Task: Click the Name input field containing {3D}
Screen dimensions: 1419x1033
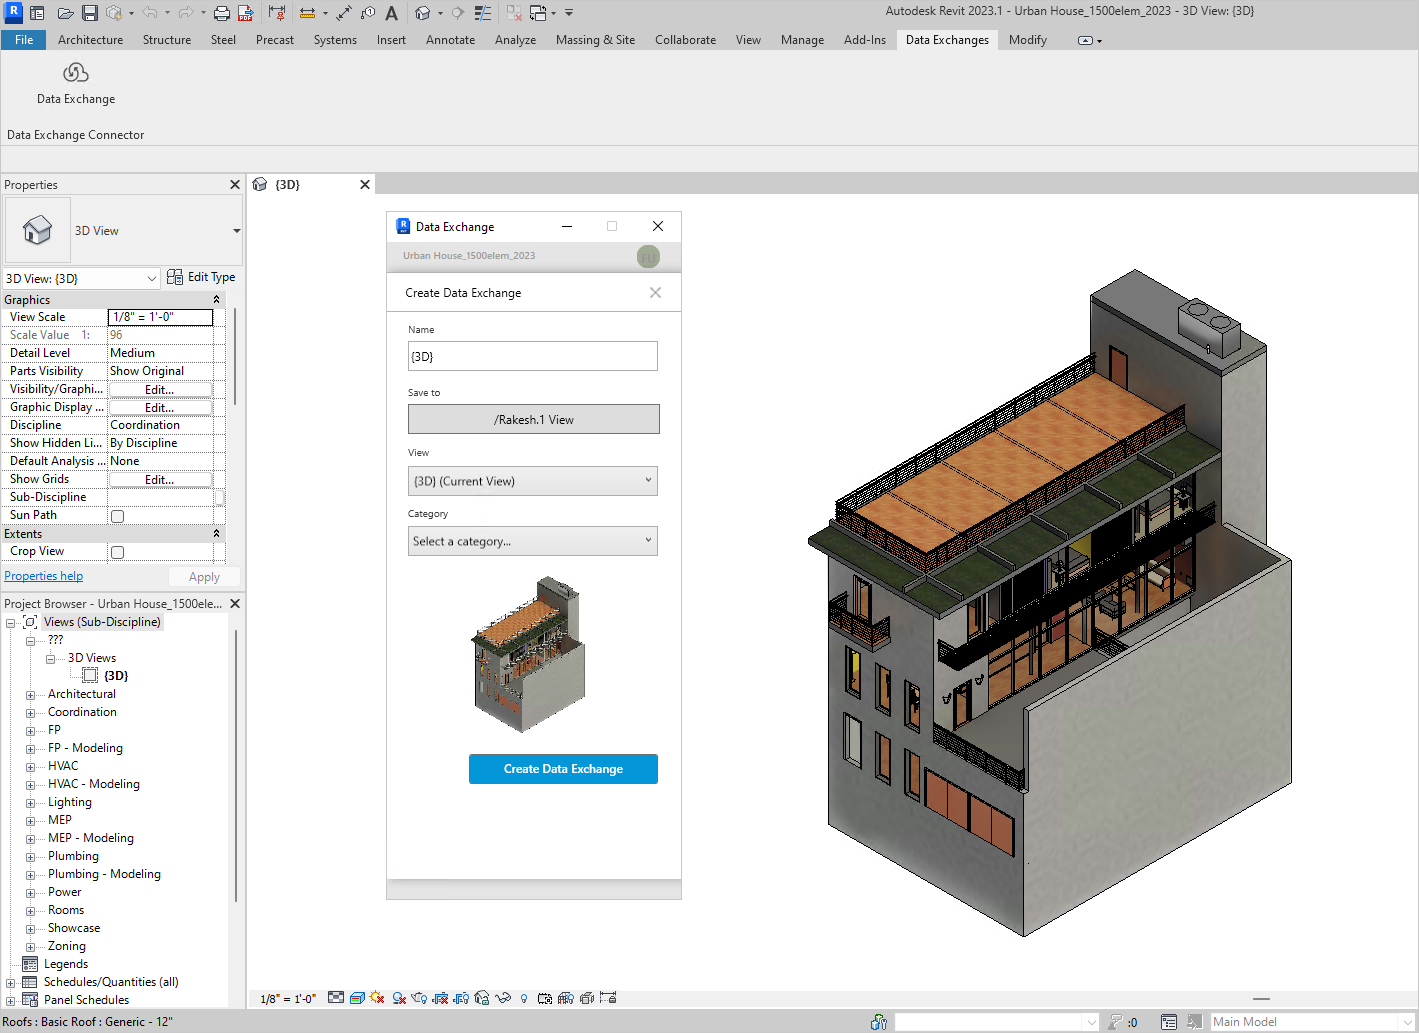Action: 532,357
